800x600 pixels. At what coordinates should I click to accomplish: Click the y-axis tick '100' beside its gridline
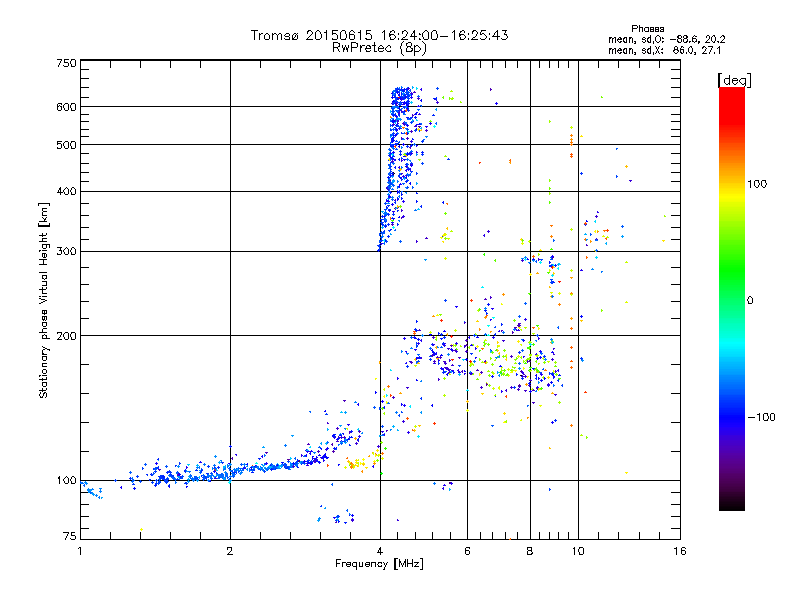coord(66,481)
